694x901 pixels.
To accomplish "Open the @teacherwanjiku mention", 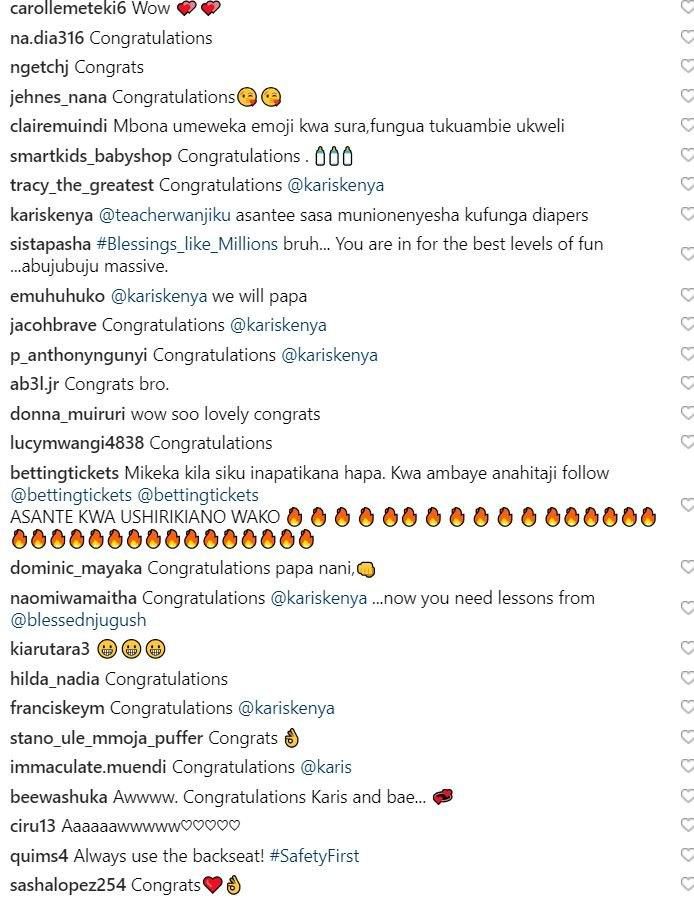I will pos(165,215).
